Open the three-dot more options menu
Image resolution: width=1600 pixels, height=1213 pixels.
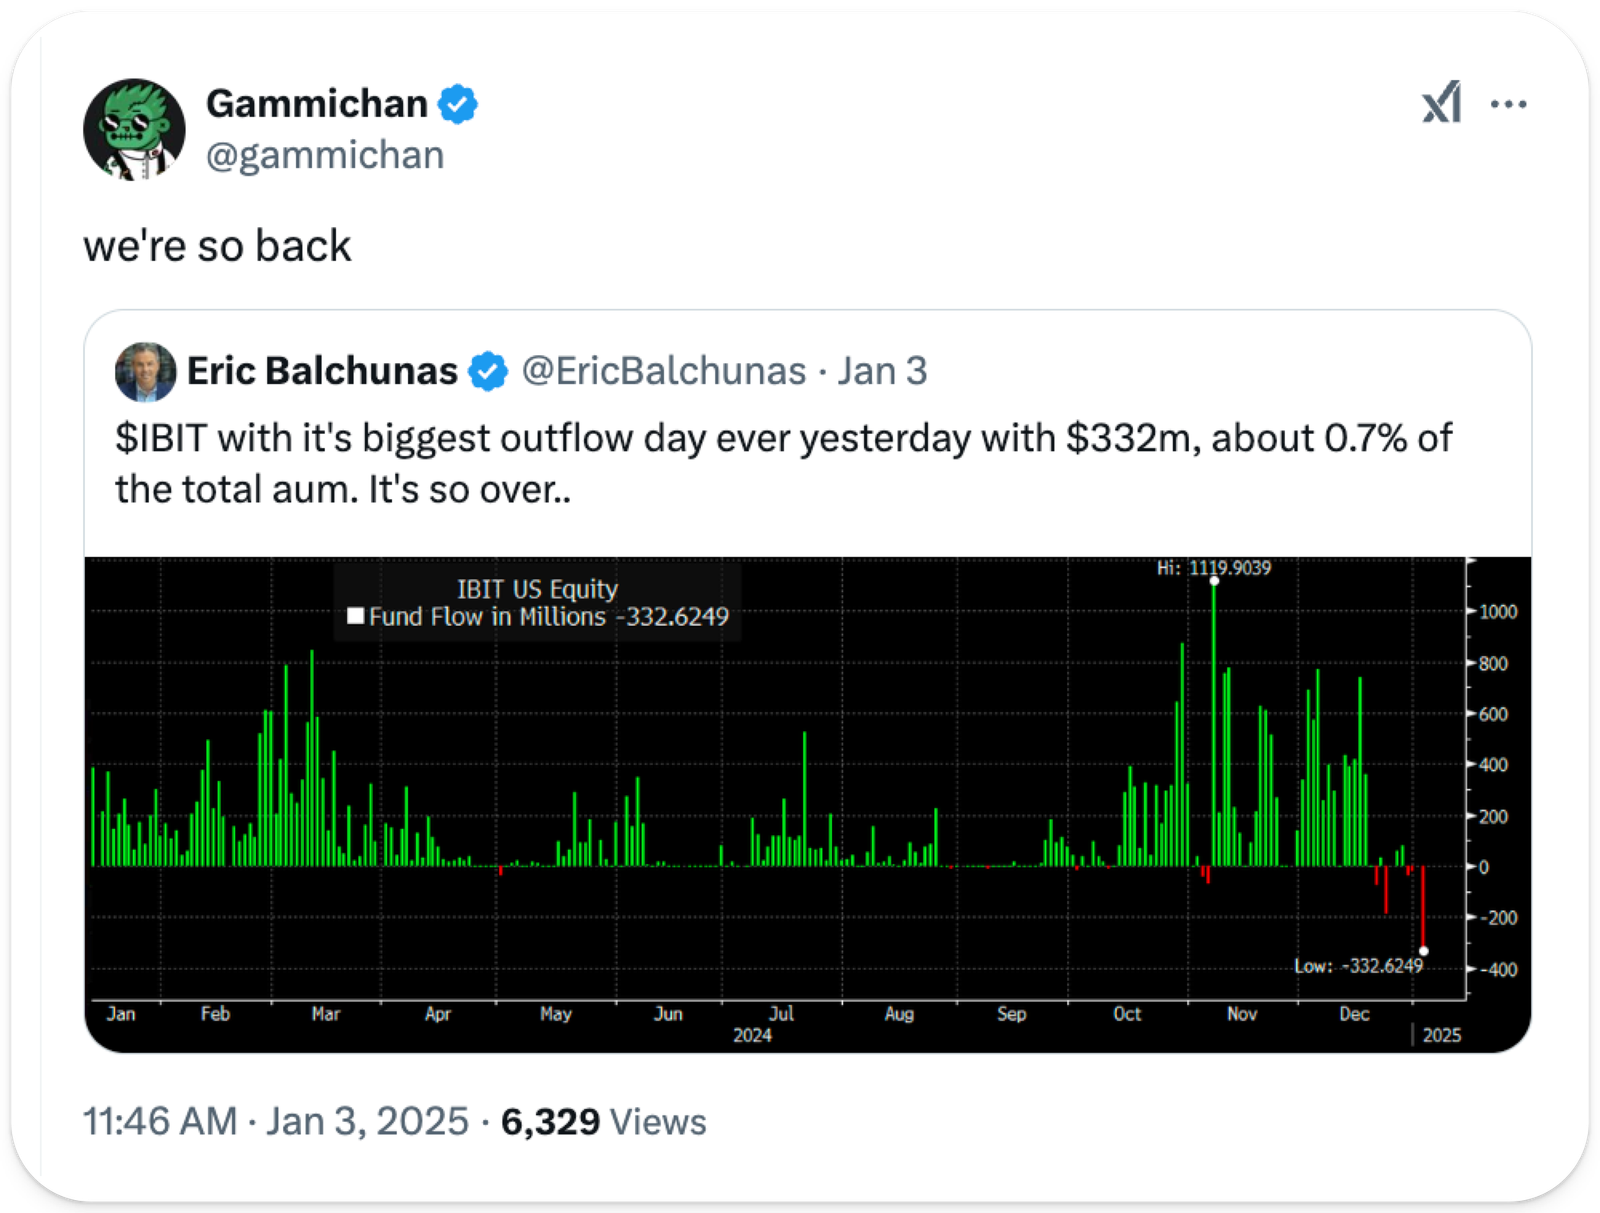coord(1508,104)
